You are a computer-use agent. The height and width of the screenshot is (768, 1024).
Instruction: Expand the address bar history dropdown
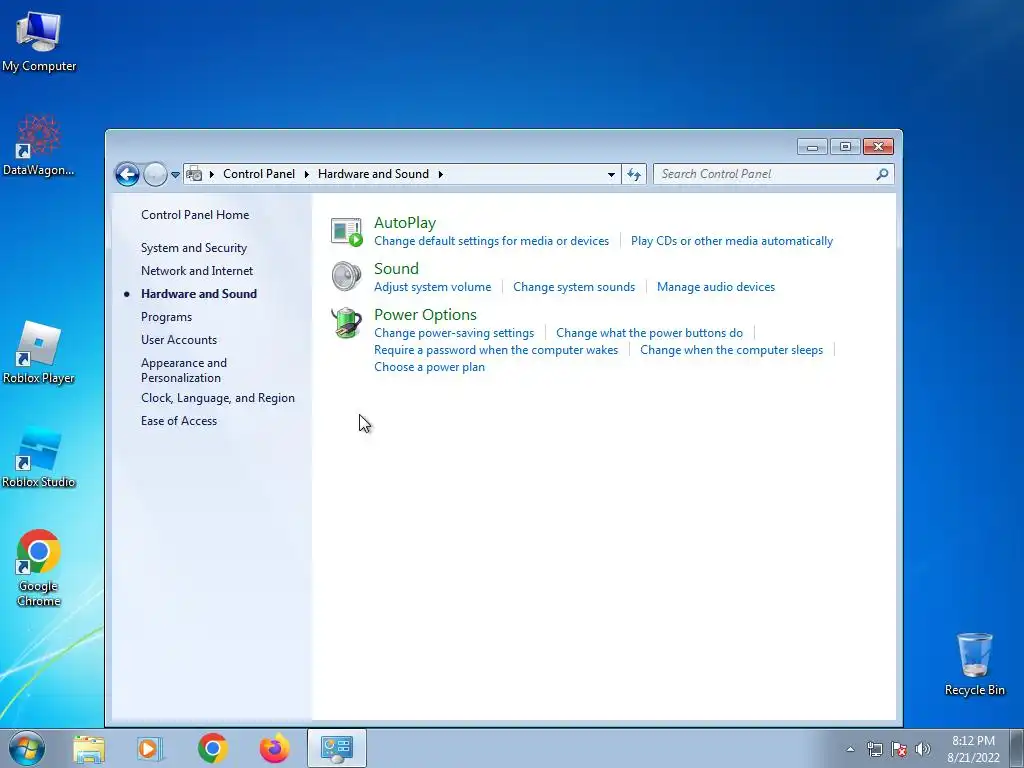tap(611, 174)
